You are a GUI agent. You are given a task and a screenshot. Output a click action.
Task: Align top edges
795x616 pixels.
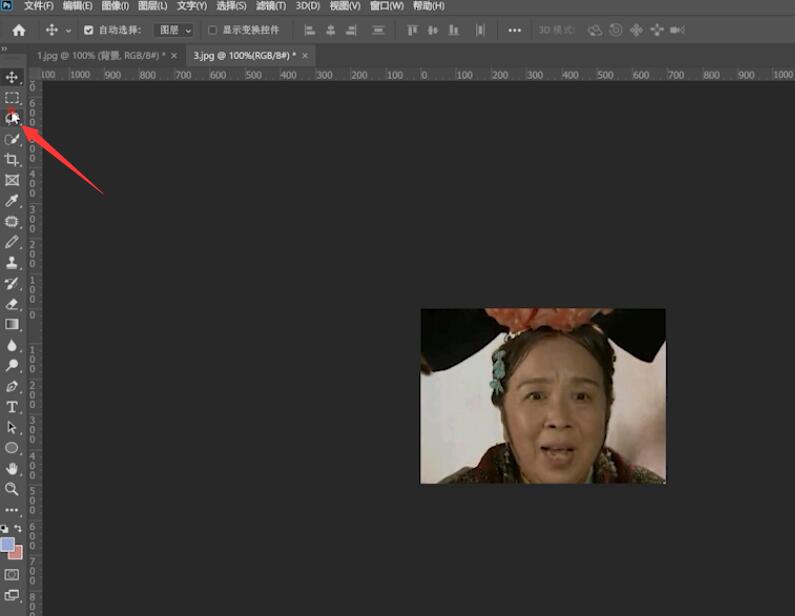click(x=412, y=30)
